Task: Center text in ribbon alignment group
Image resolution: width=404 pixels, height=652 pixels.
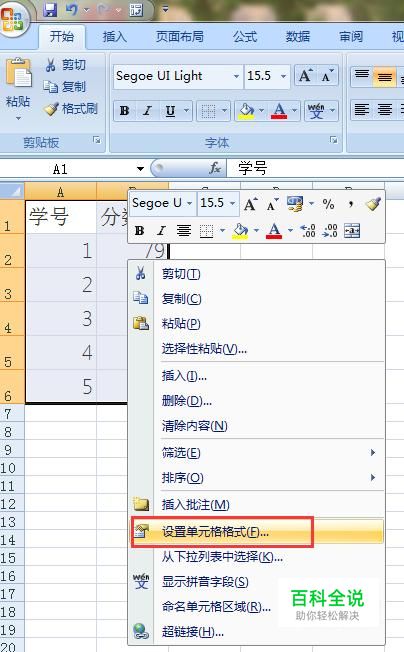Action: 384,110
